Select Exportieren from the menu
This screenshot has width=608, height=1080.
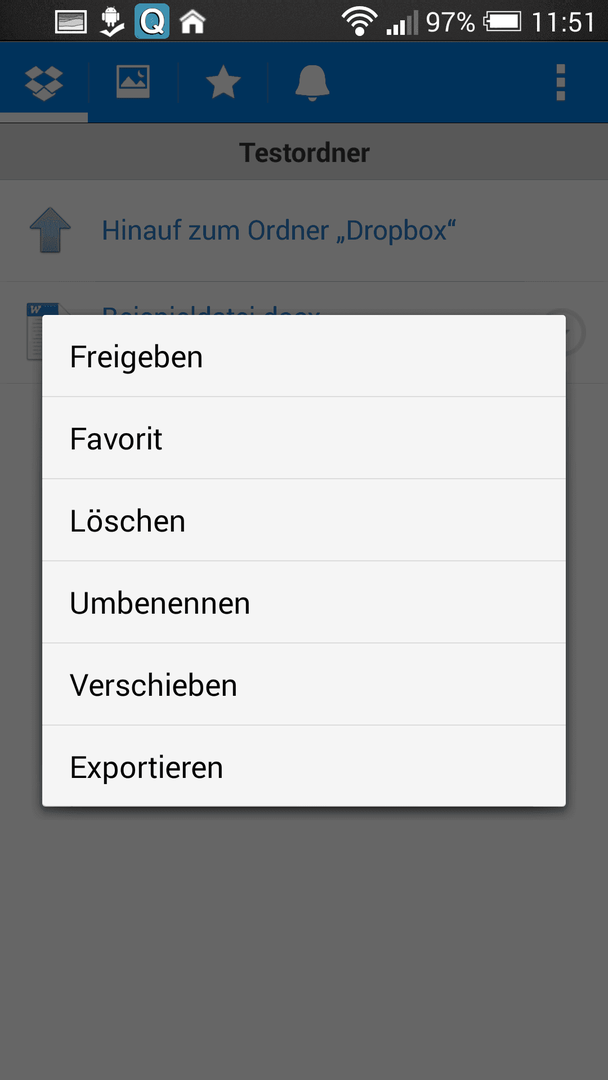(x=304, y=766)
